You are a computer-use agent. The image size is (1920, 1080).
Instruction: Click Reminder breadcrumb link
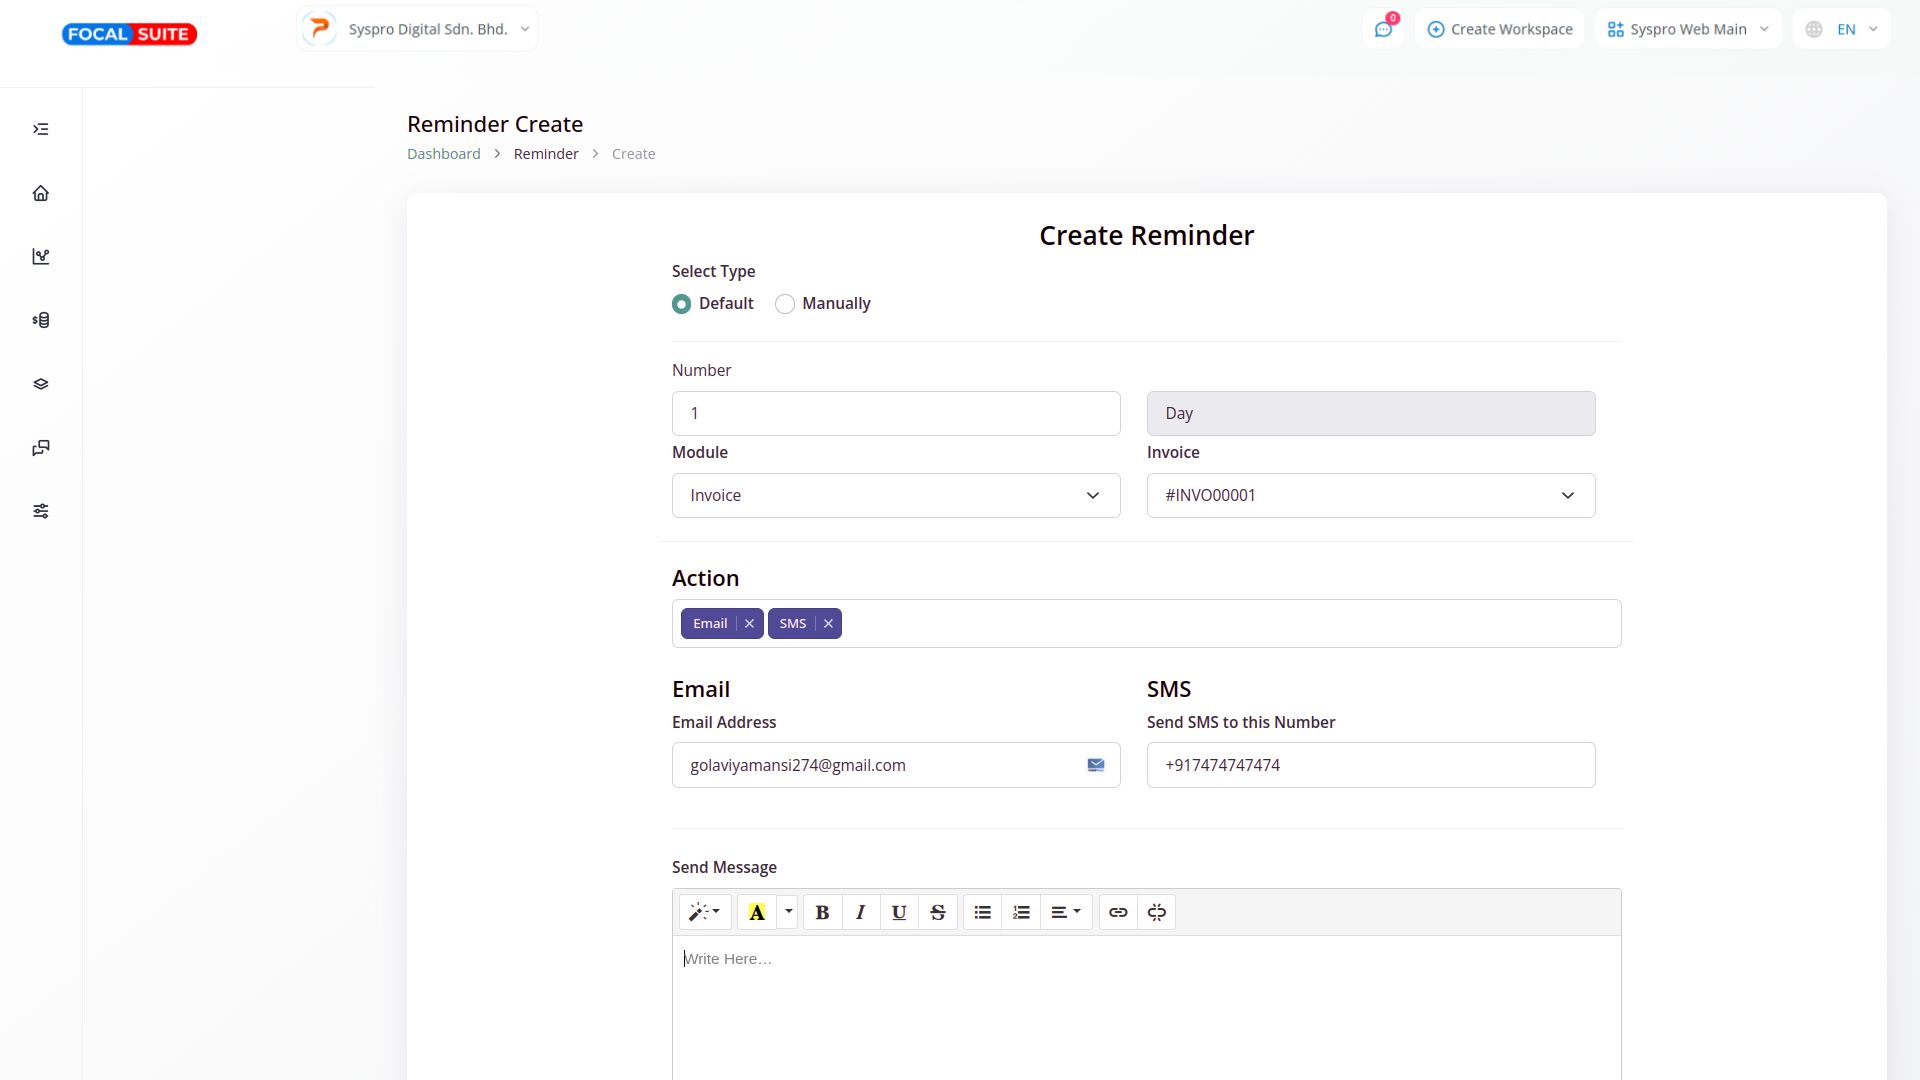[546, 154]
